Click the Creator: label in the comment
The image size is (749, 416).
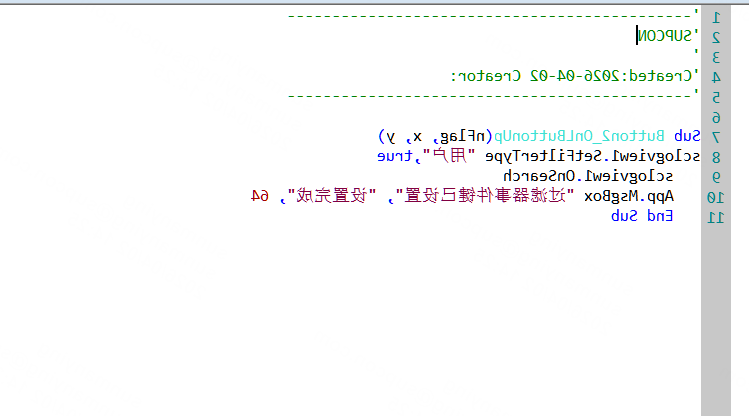pyautogui.click(x=486, y=76)
